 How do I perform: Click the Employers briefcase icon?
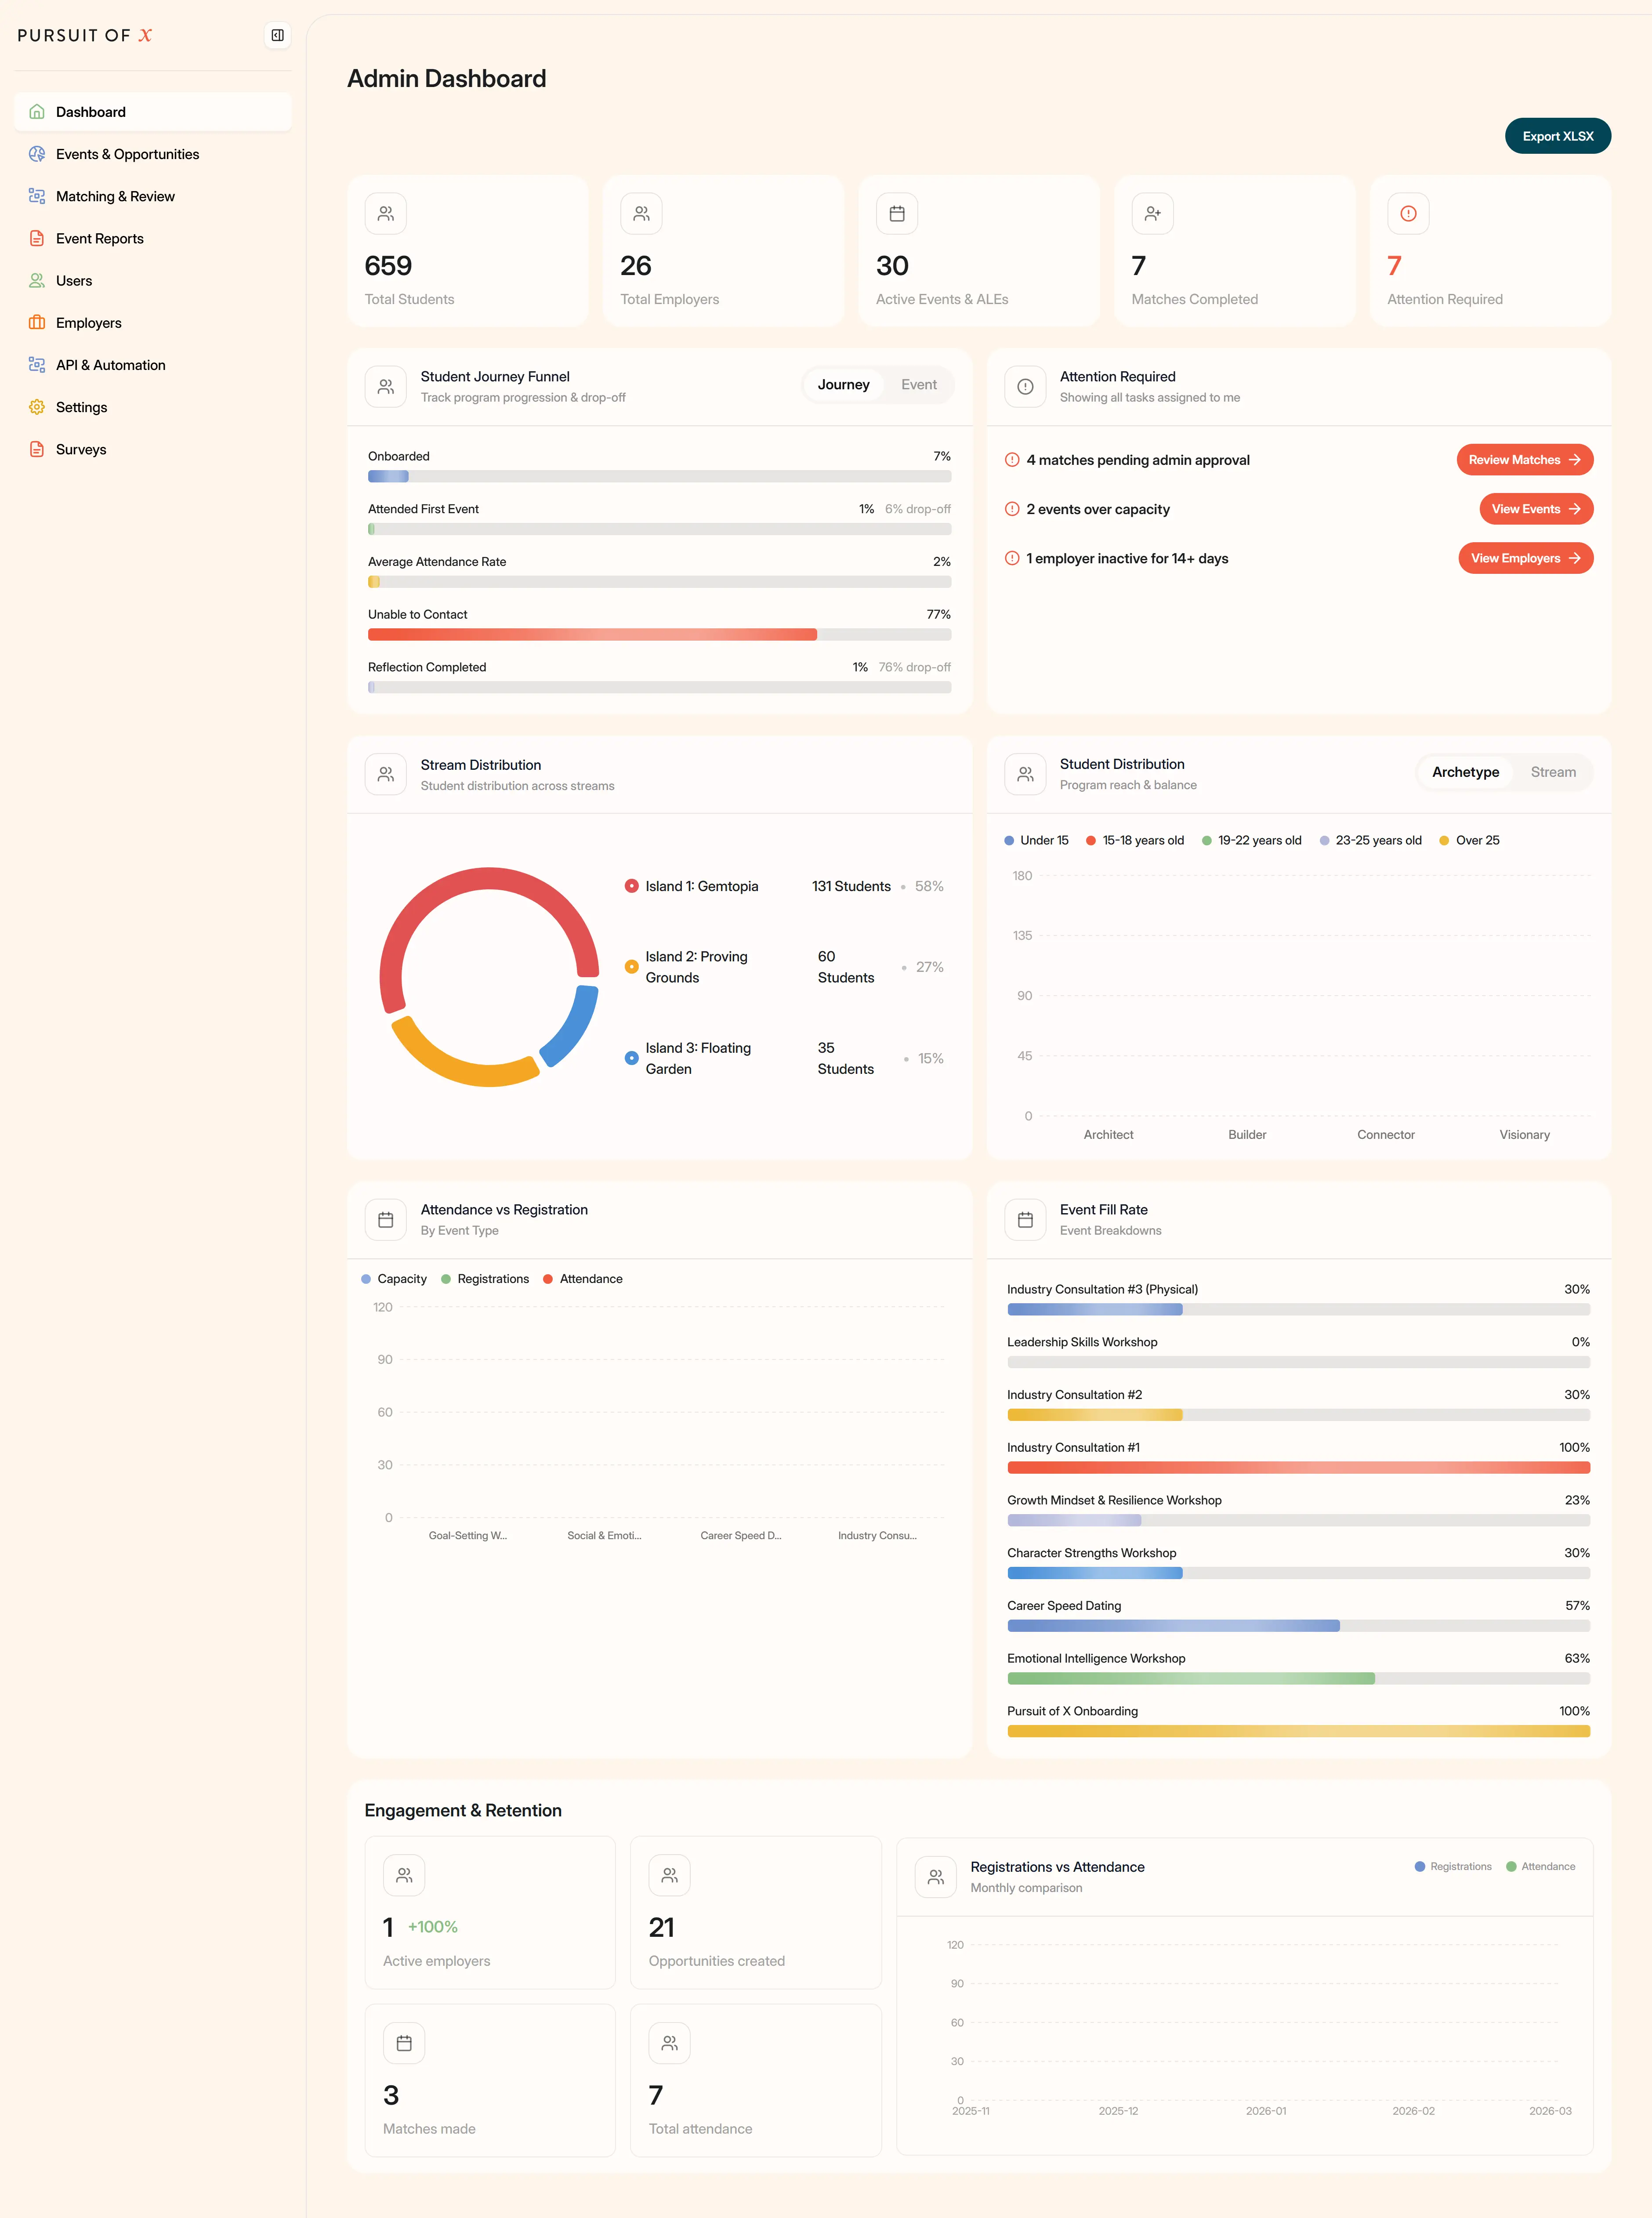point(37,323)
